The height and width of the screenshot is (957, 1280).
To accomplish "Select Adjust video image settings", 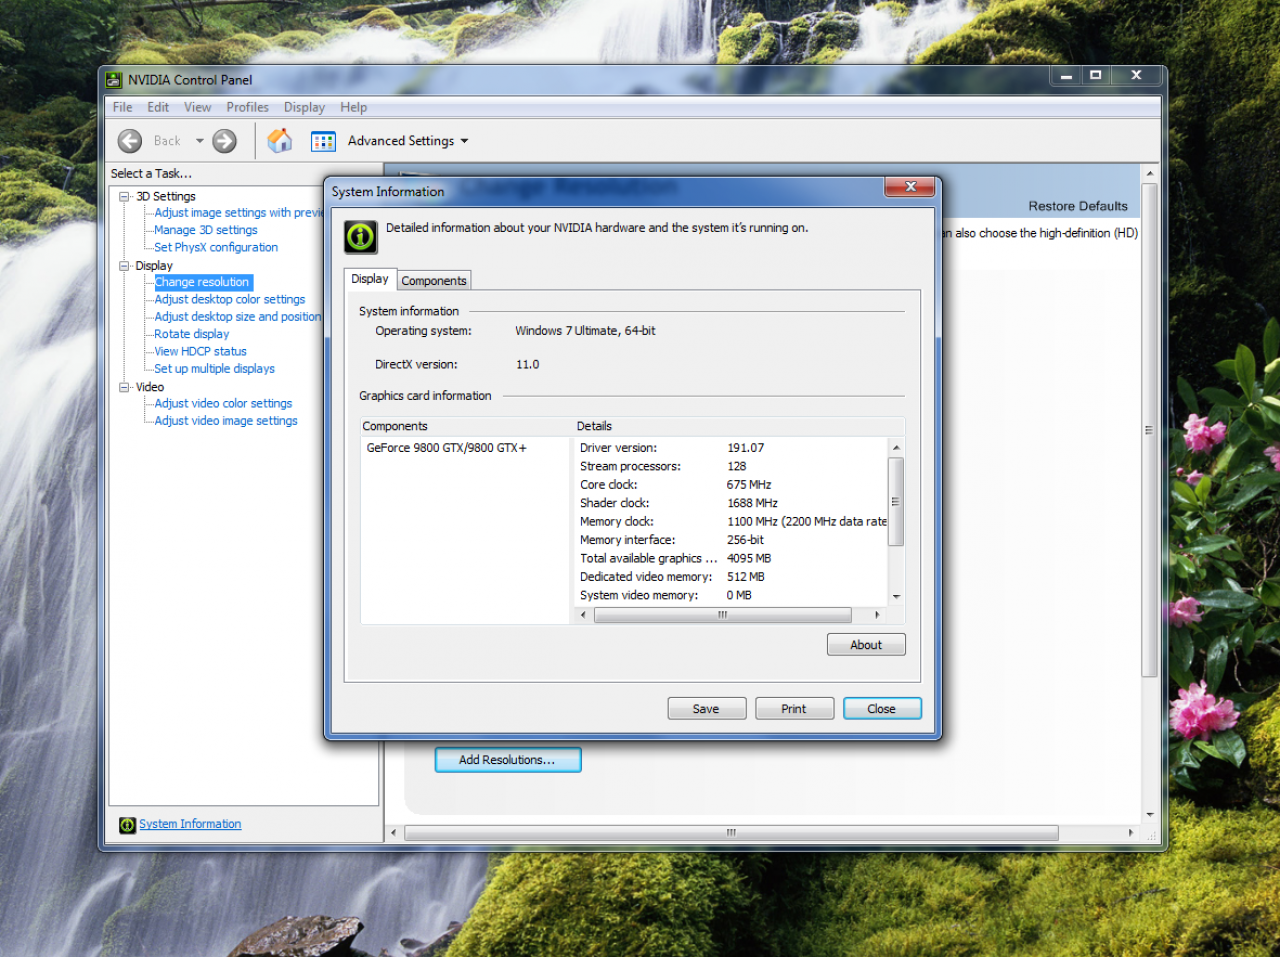I will (x=226, y=421).
